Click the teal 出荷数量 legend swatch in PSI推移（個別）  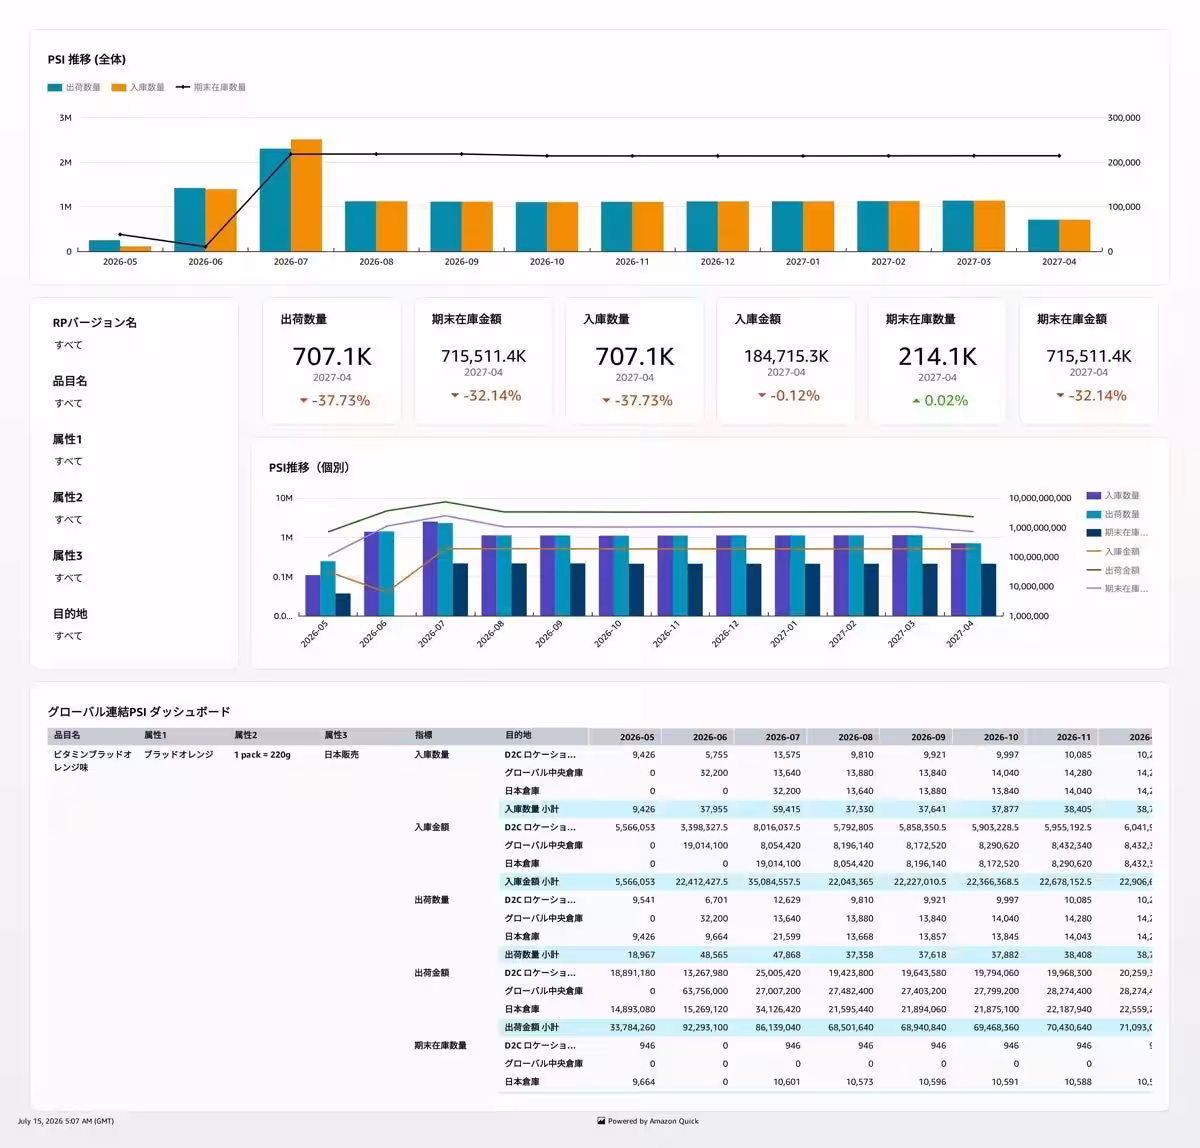coord(1094,515)
